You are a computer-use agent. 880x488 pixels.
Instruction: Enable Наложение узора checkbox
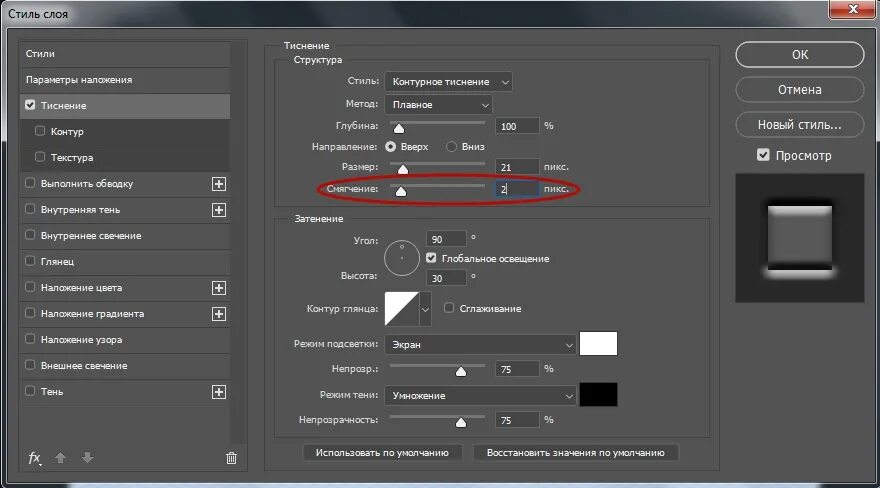click(30, 339)
